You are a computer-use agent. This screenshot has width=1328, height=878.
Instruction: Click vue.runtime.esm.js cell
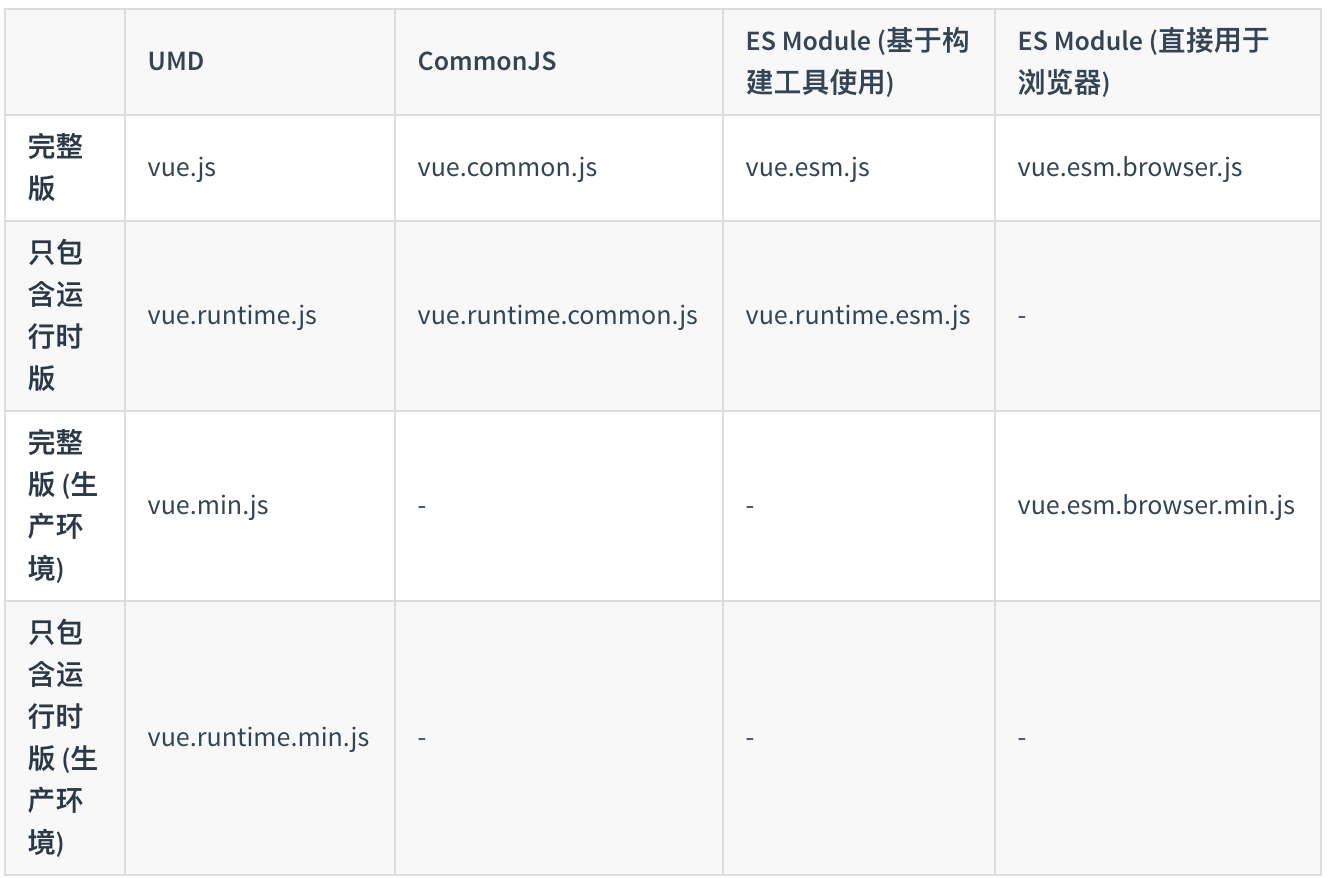858,315
